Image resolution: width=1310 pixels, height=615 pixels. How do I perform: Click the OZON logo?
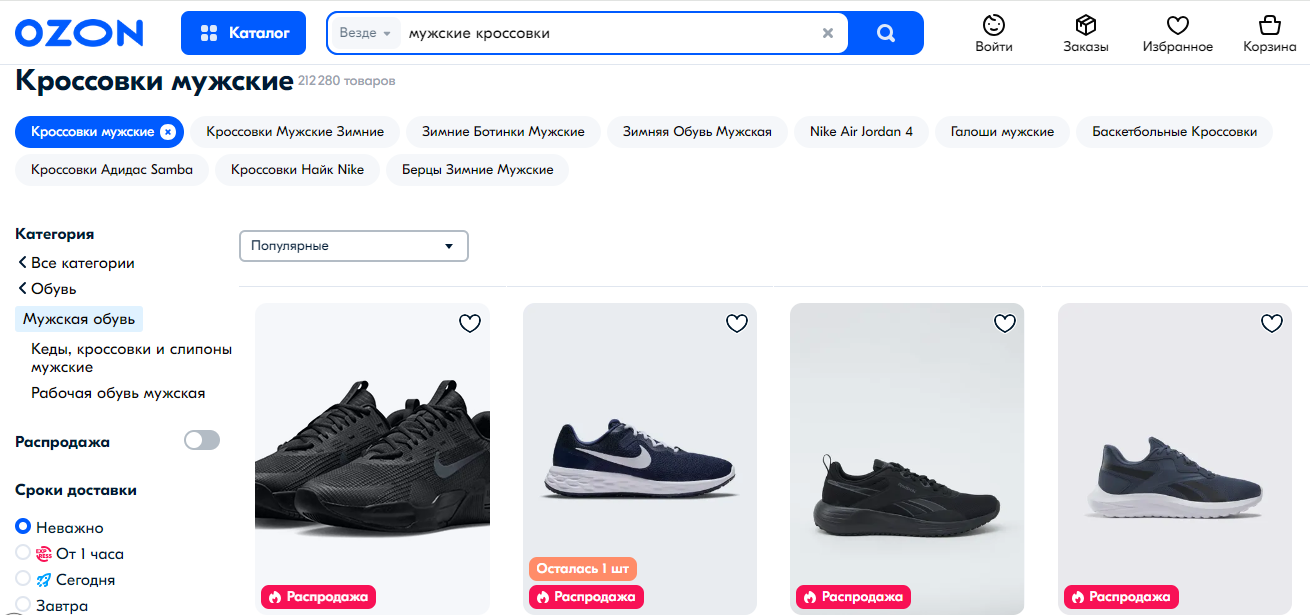click(79, 33)
